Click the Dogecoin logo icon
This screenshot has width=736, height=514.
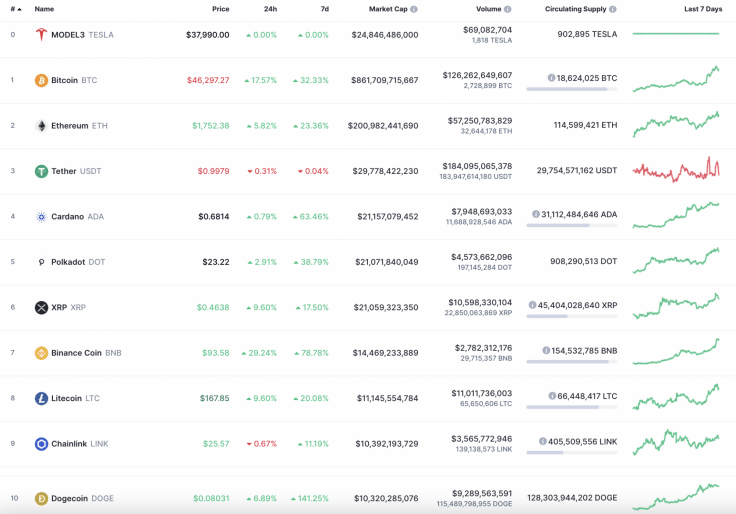41,498
